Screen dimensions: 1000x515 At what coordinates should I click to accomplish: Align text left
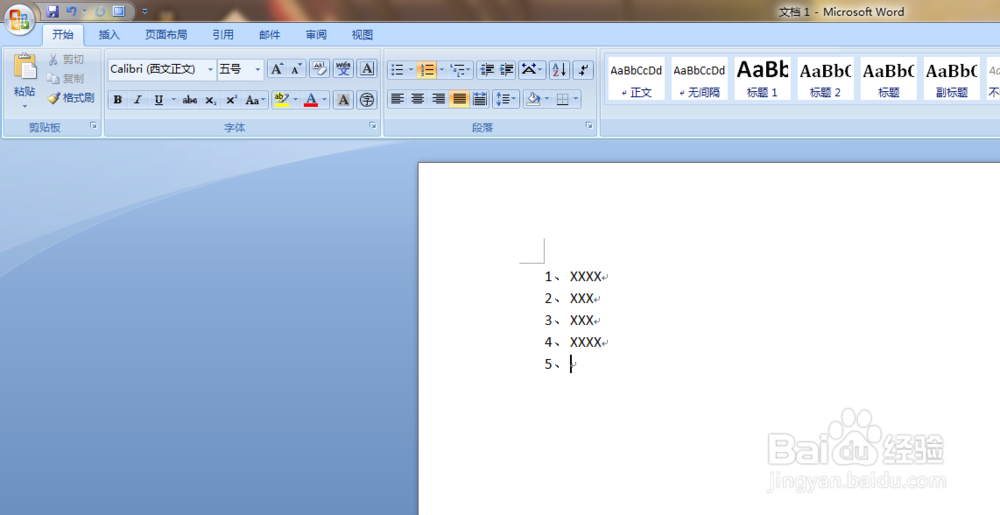[x=397, y=99]
